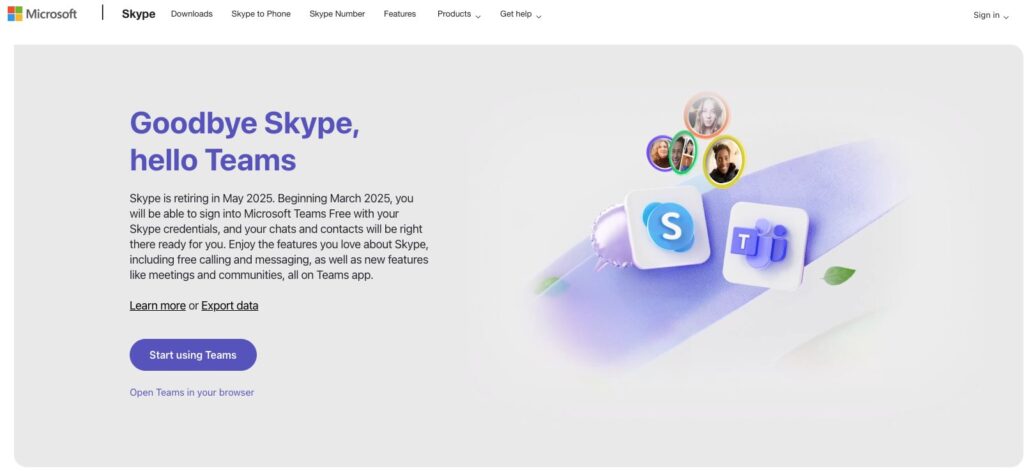This screenshot has width=1024, height=471.
Task: Follow the Export data link
Action: point(230,306)
